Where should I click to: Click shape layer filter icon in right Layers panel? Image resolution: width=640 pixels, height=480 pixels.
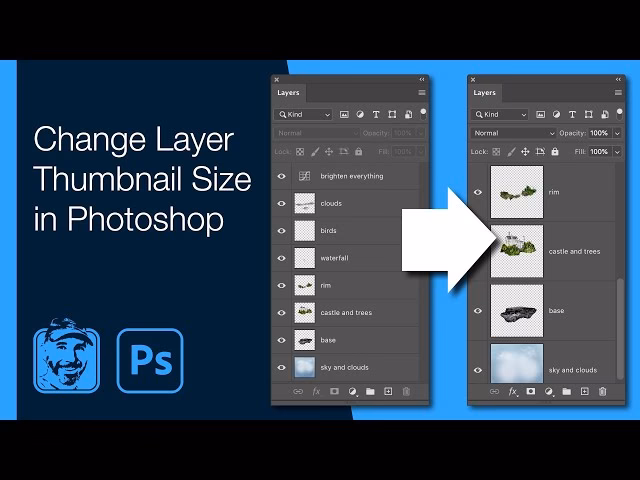tap(589, 115)
